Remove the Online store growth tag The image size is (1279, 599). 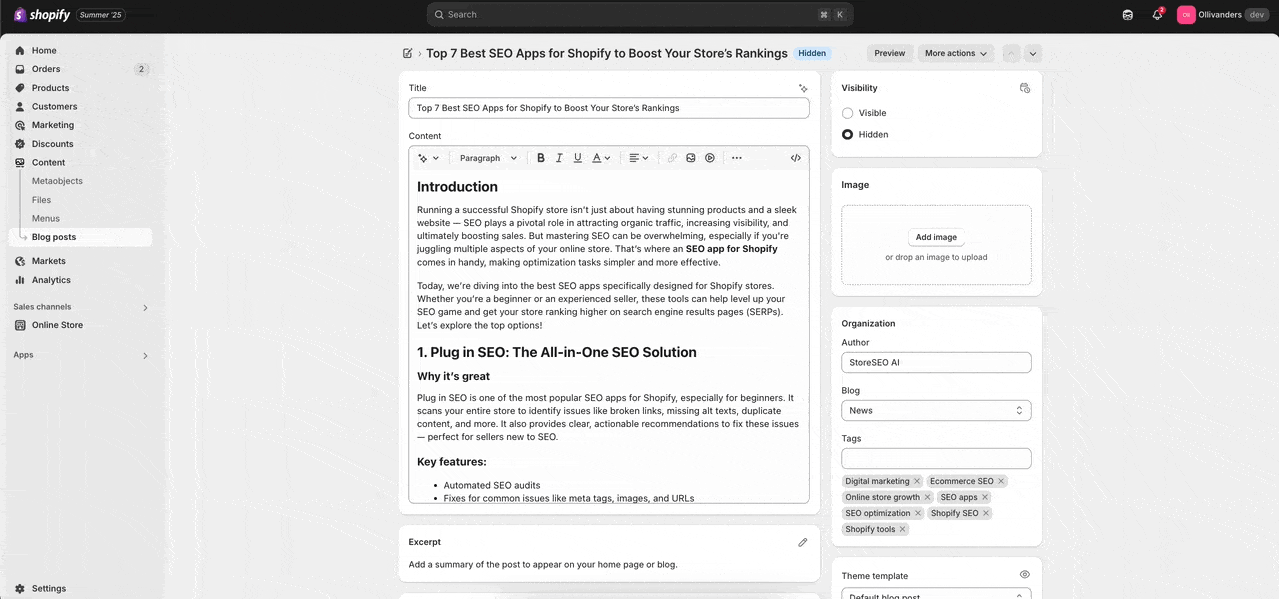click(x=927, y=497)
